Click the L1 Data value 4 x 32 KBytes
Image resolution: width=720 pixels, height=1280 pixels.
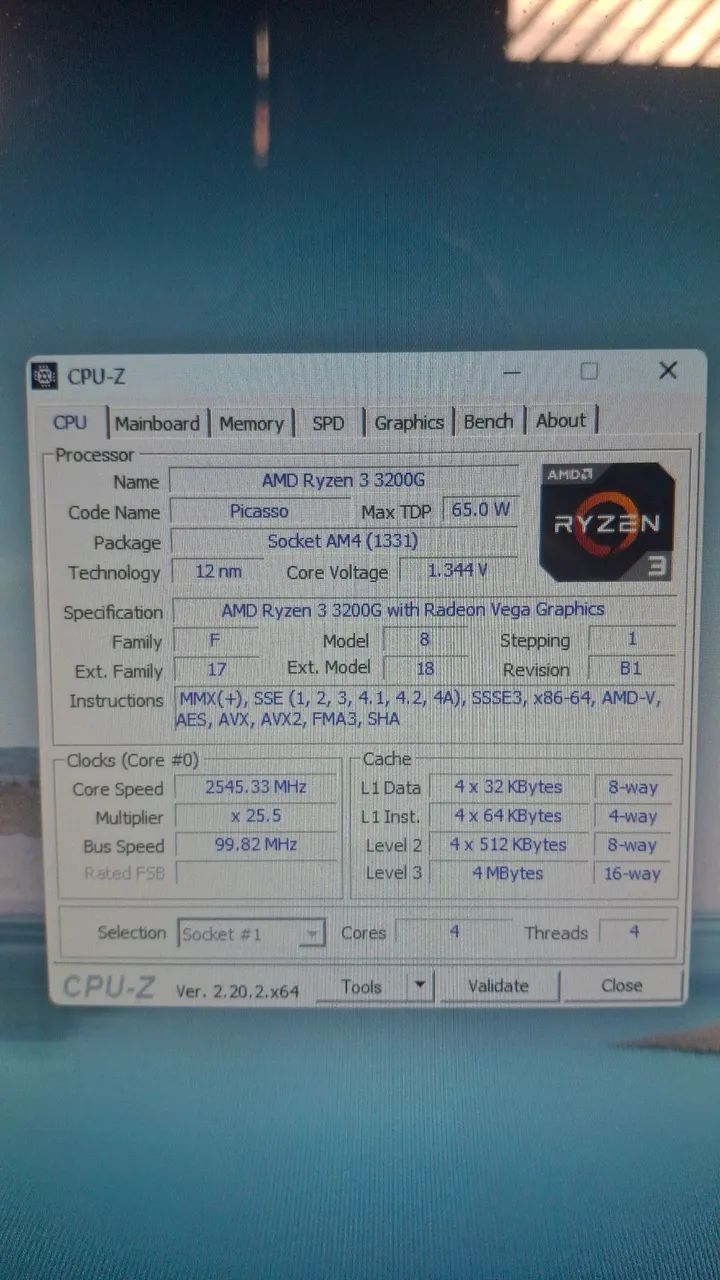[509, 787]
